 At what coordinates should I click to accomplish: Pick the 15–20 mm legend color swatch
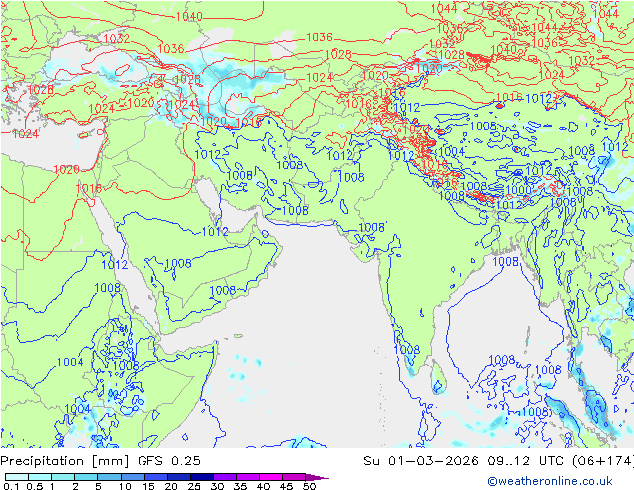tap(156, 477)
